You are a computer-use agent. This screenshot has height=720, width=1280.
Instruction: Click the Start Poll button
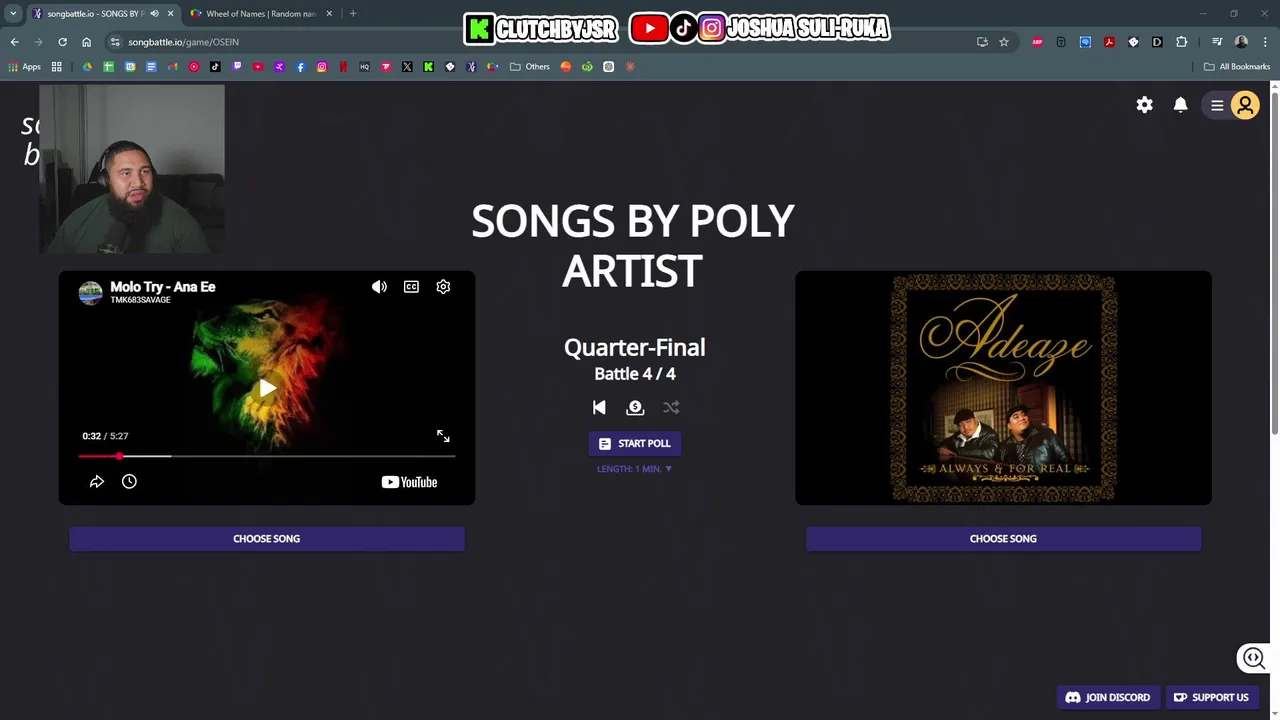coord(635,444)
